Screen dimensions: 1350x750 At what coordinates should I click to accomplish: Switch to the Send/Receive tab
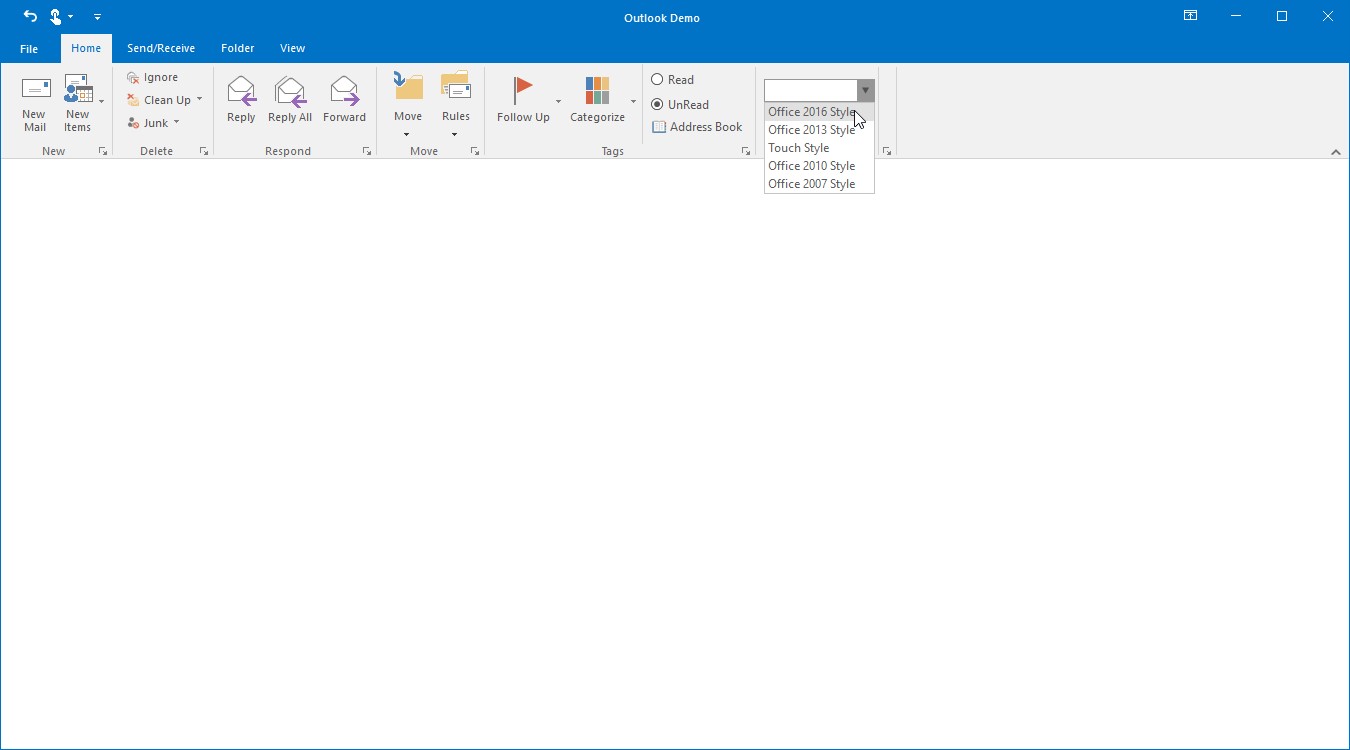161,48
